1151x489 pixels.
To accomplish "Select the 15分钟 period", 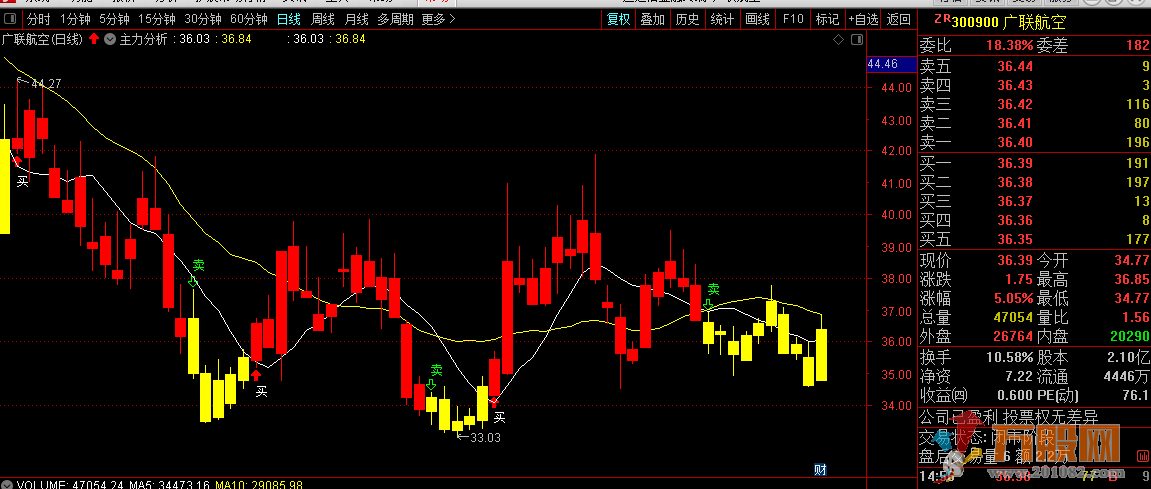I will [x=156, y=19].
